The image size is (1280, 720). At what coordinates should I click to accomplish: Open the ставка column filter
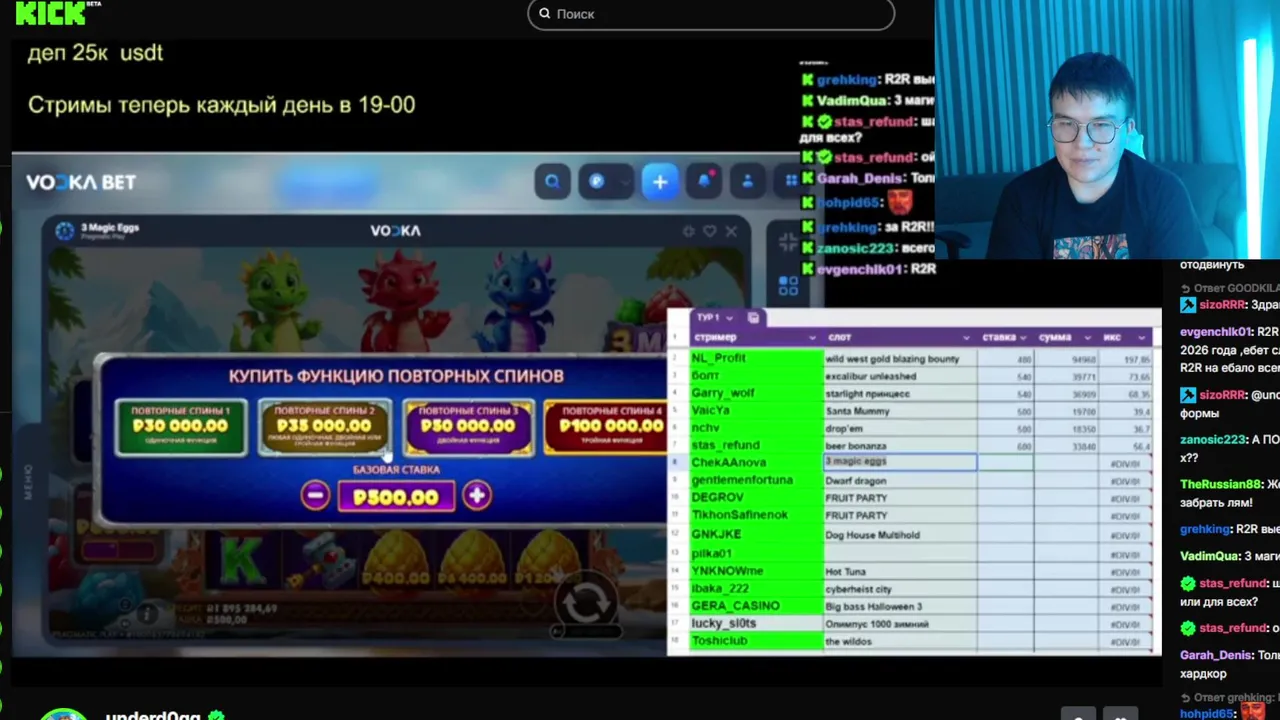tap(1023, 338)
